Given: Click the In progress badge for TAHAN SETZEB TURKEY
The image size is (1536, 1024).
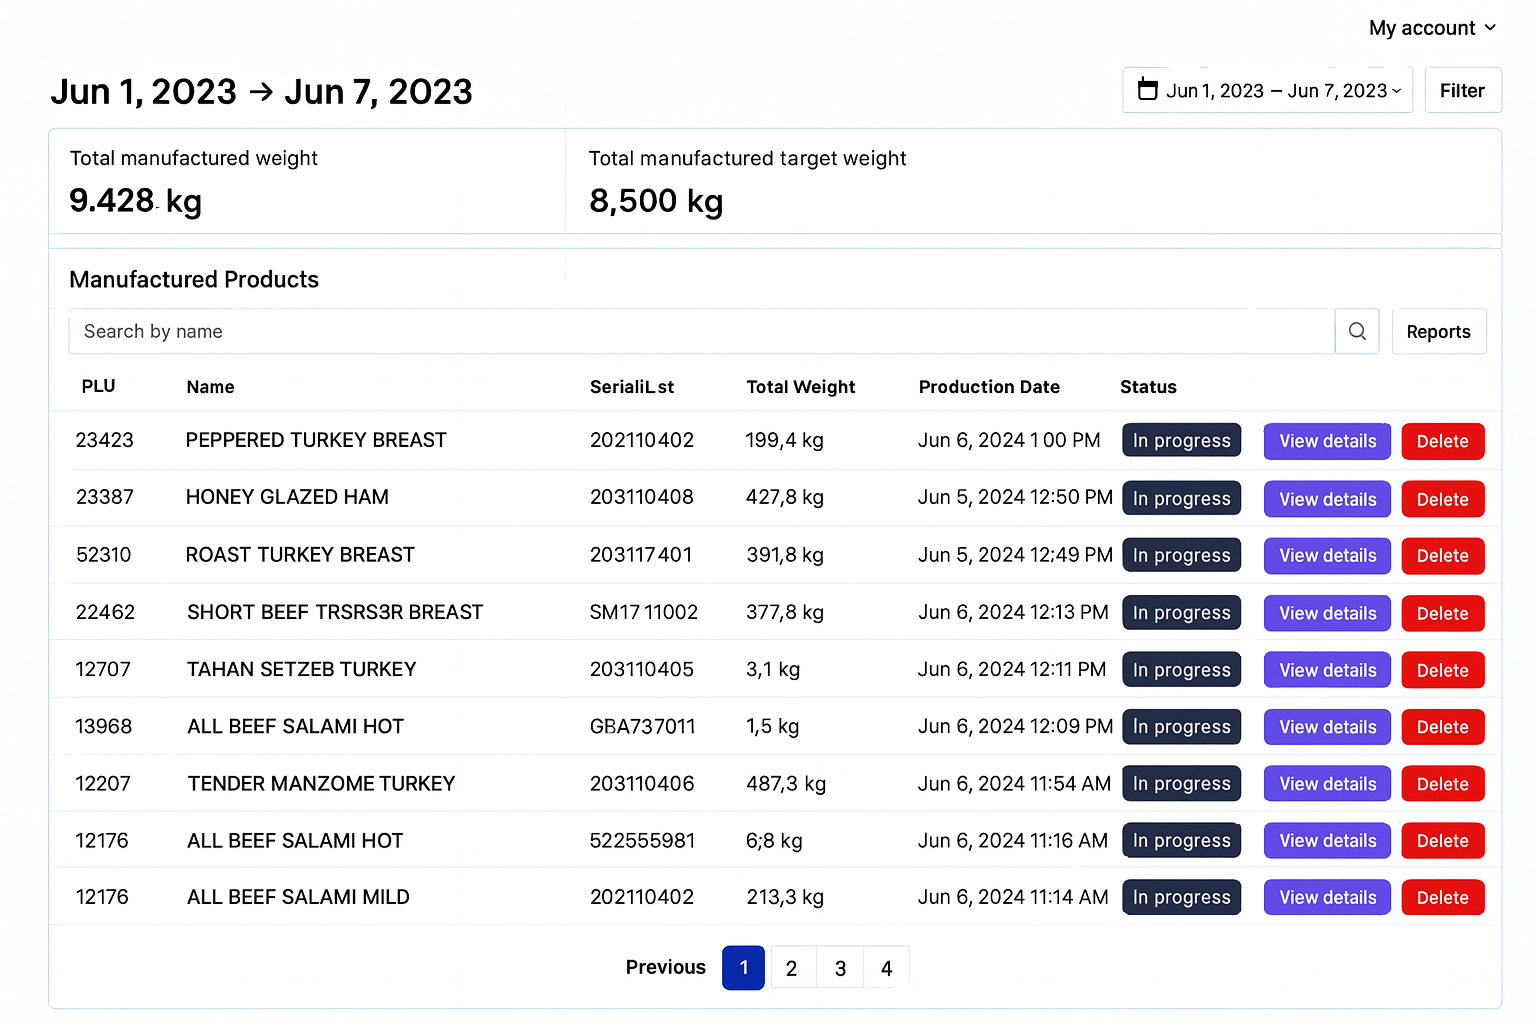Looking at the screenshot, I should pyautogui.click(x=1181, y=669).
